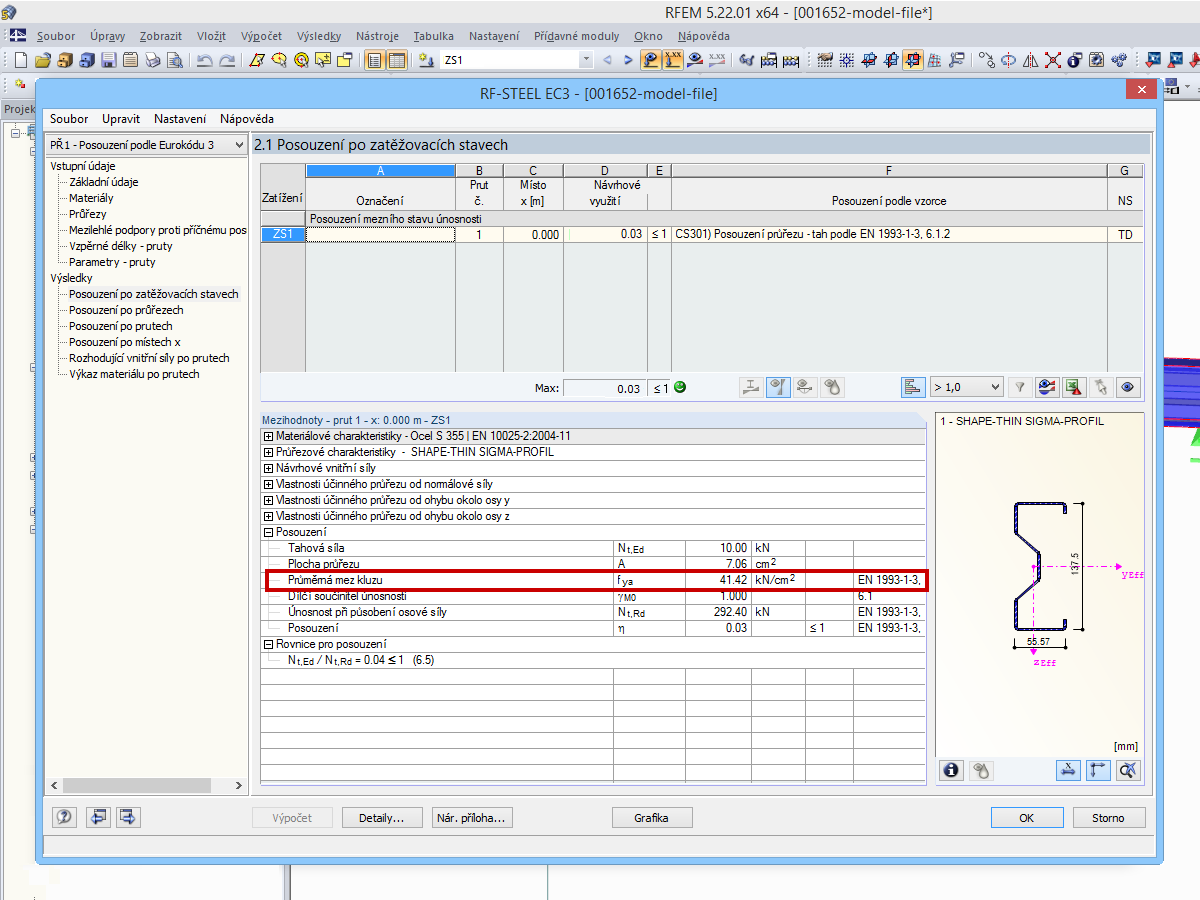Open the Soubor menu in RF-STEEL dialog
Image resolution: width=1200 pixels, height=900 pixels.
(x=69, y=118)
